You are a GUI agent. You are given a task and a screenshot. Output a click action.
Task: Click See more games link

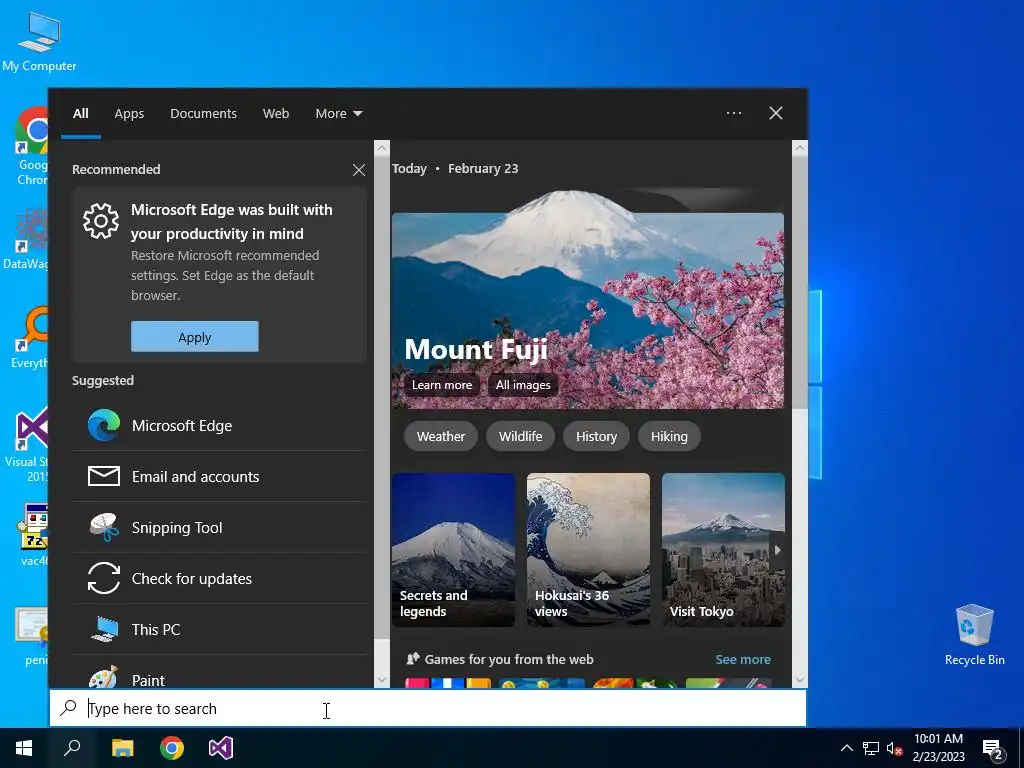pos(743,660)
